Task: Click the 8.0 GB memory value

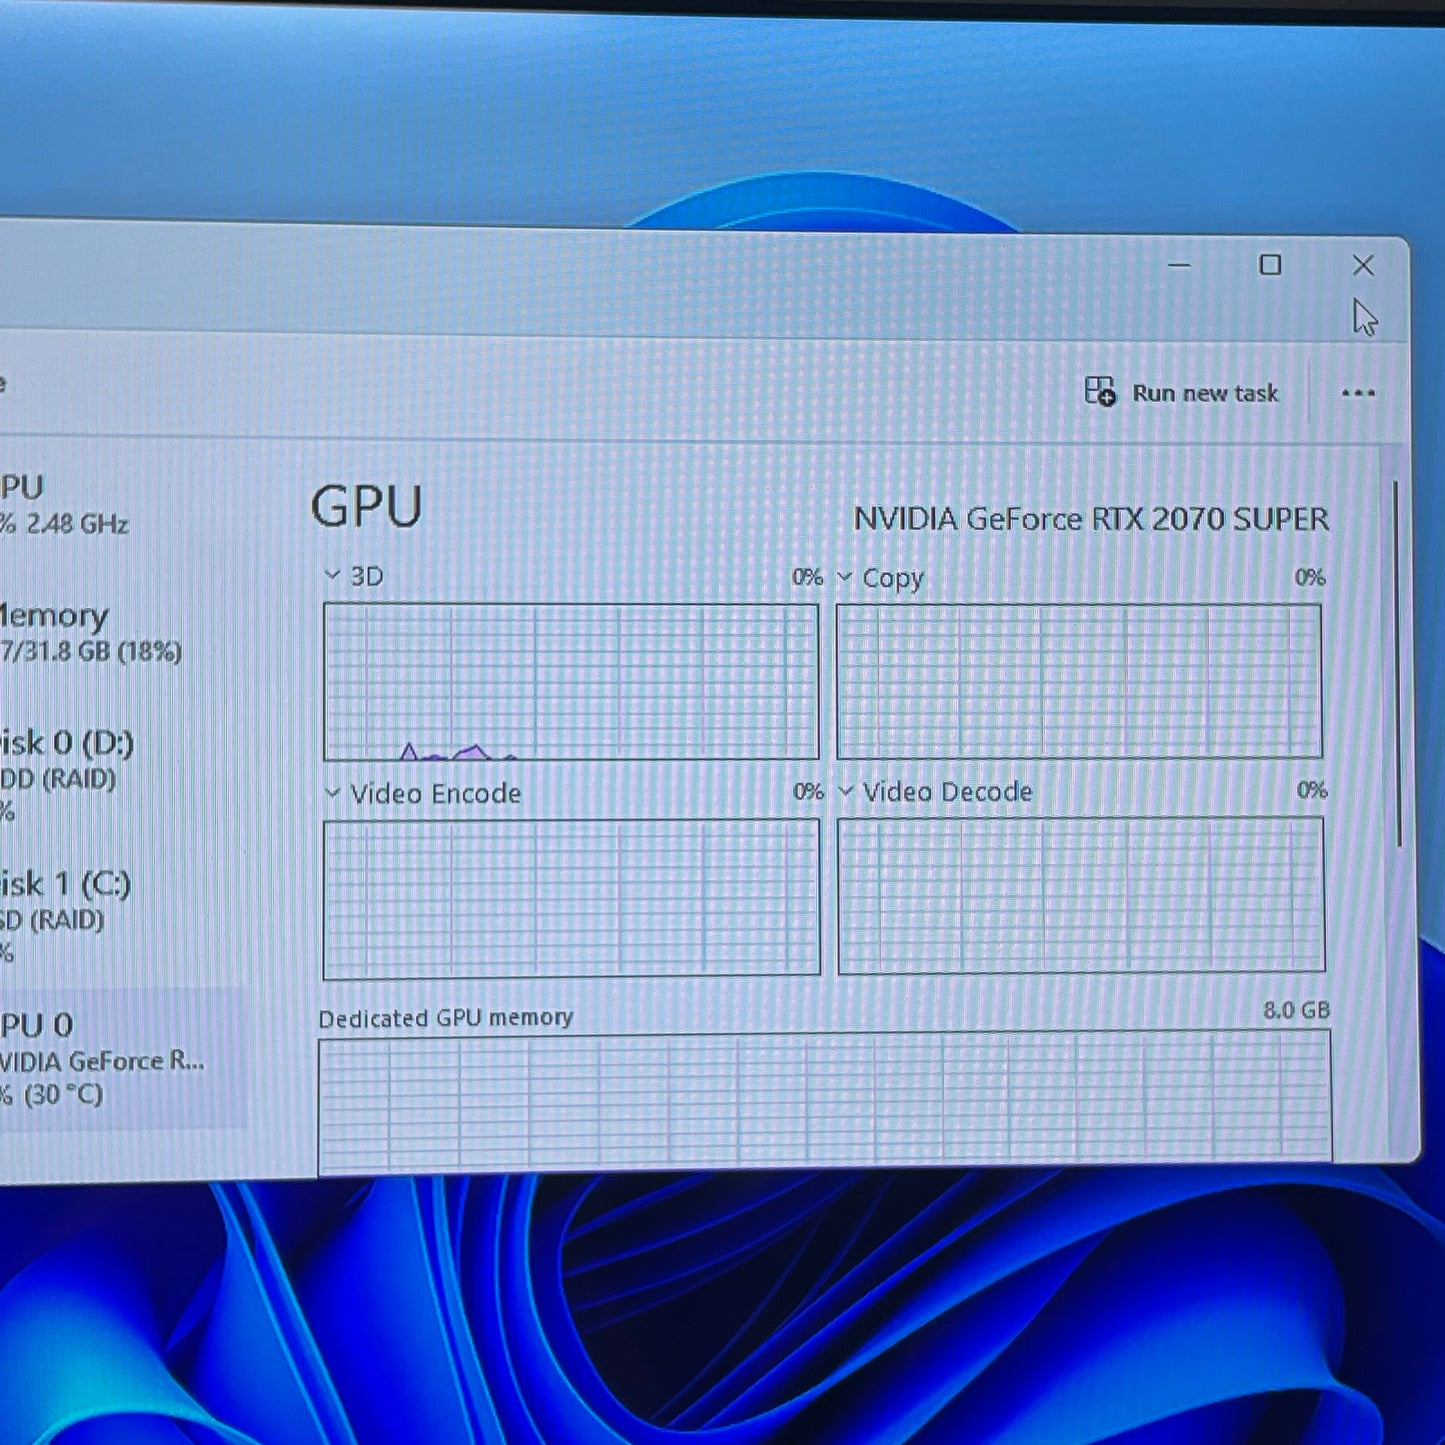Action: pyautogui.click(x=1296, y=1010)
